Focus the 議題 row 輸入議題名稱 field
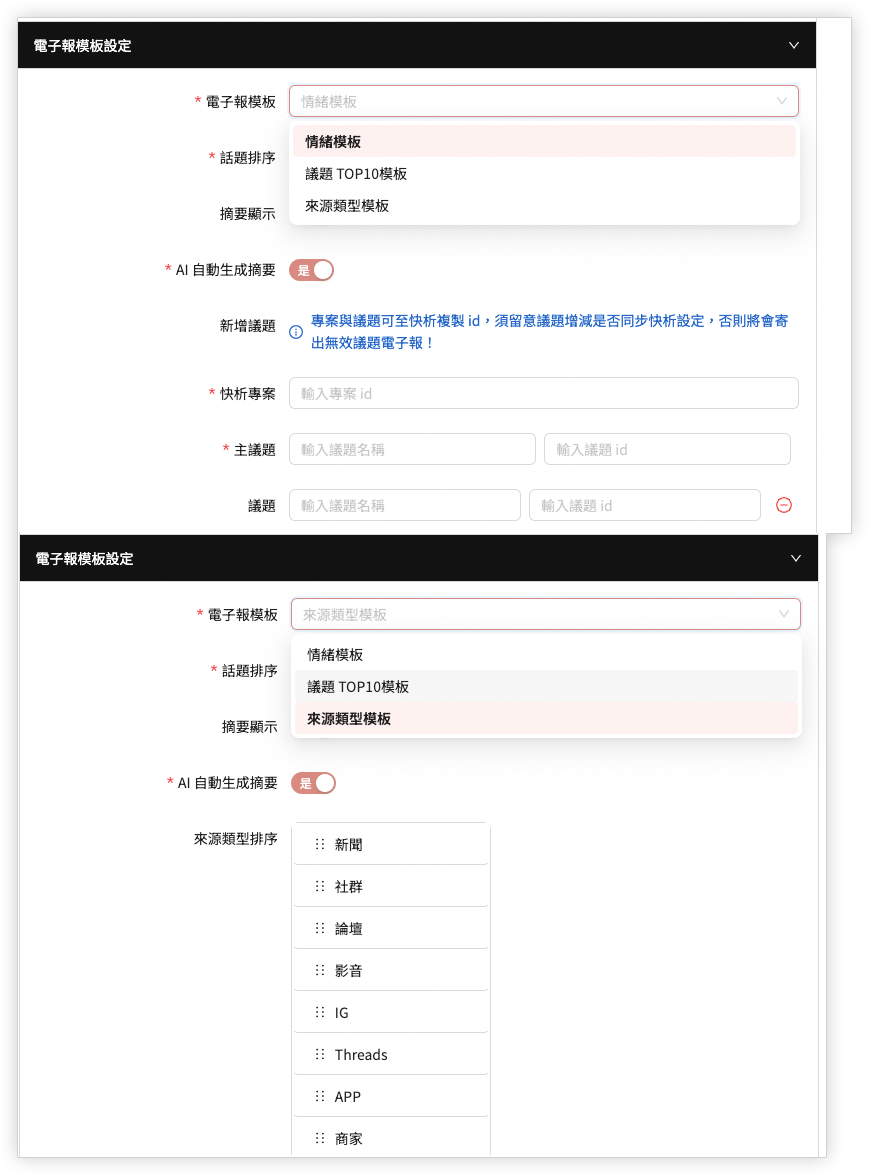This screenshot has width=869, height=1175. (405, 506)
